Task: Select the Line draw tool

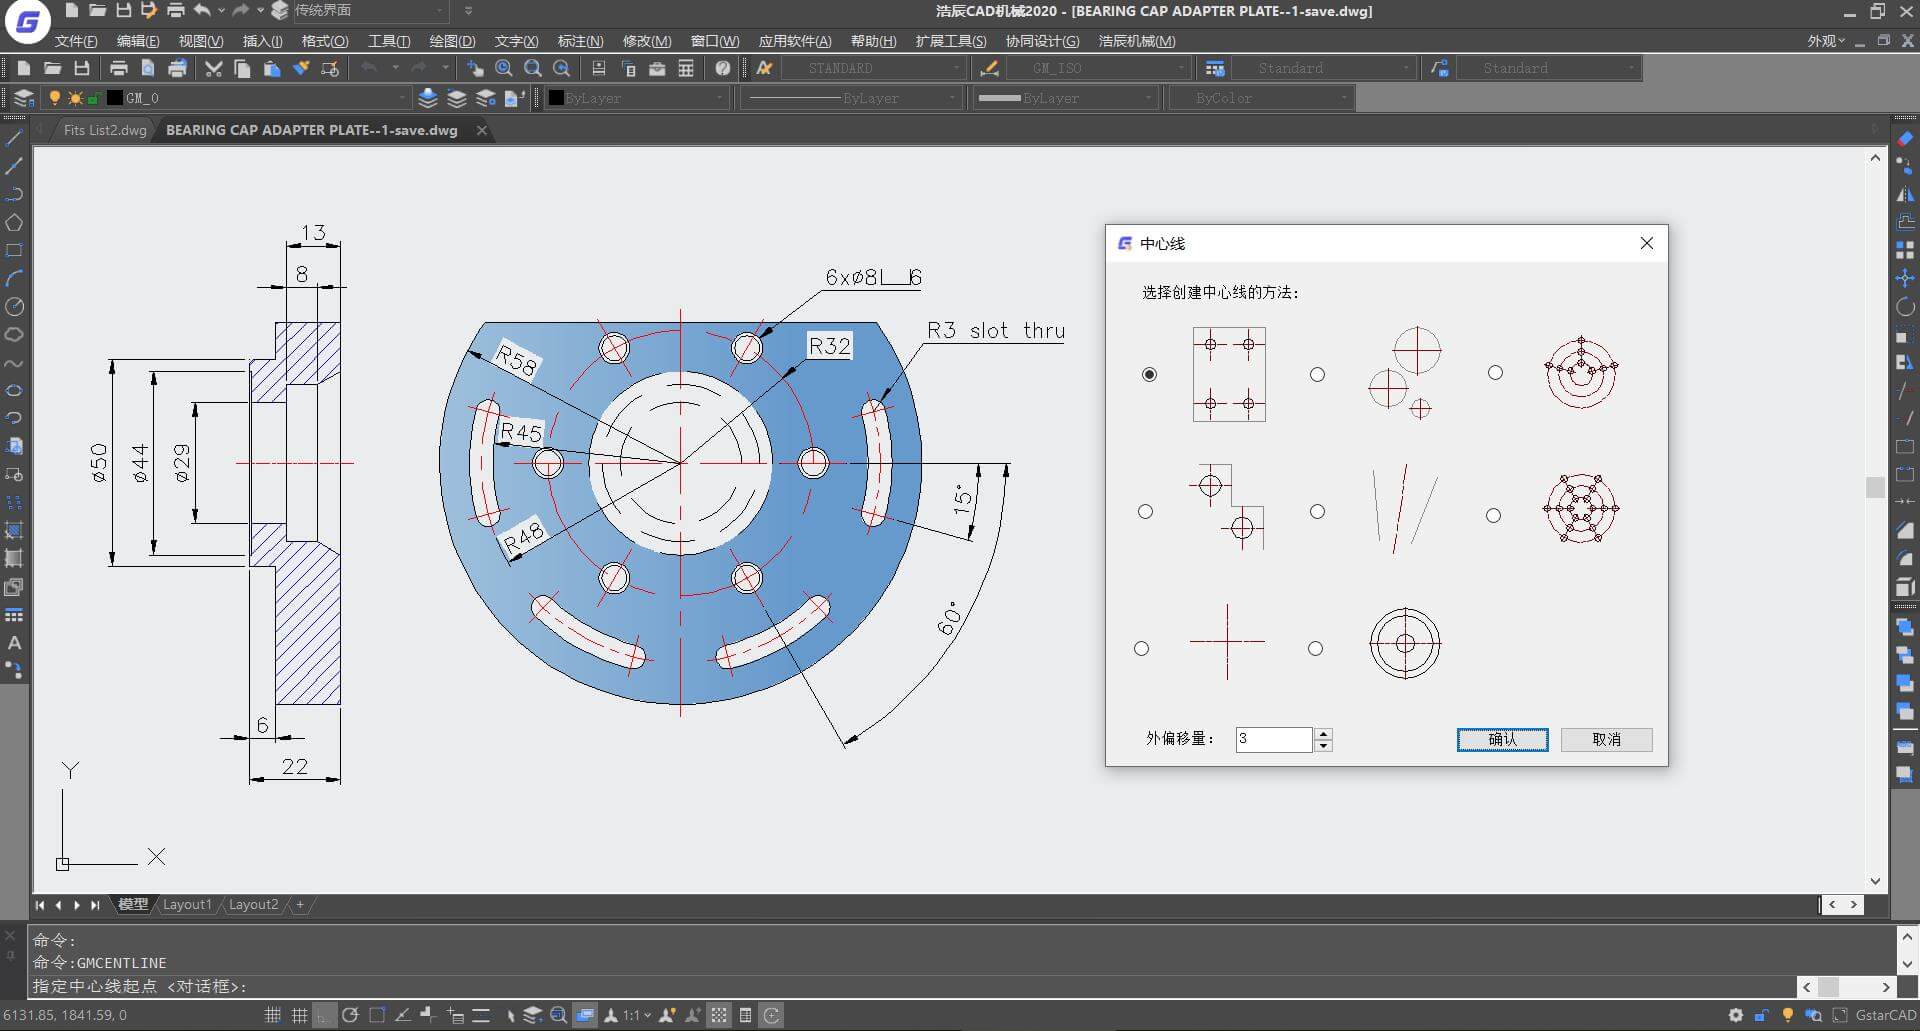Action: click(14, 138)
